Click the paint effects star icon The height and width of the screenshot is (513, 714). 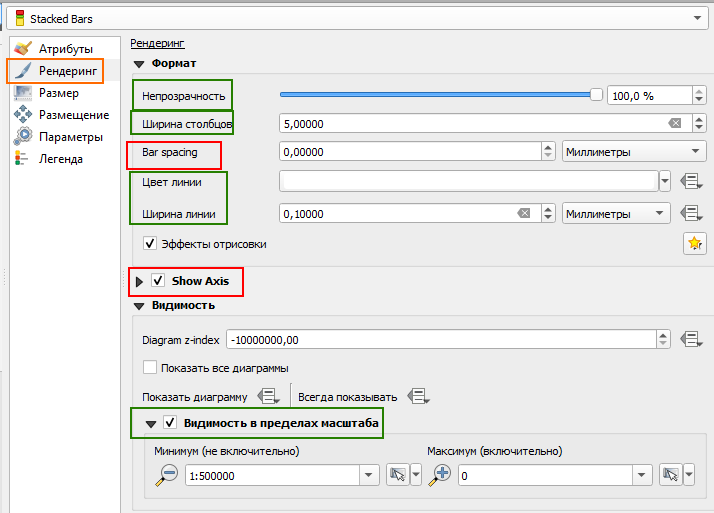tap(694, 243)
